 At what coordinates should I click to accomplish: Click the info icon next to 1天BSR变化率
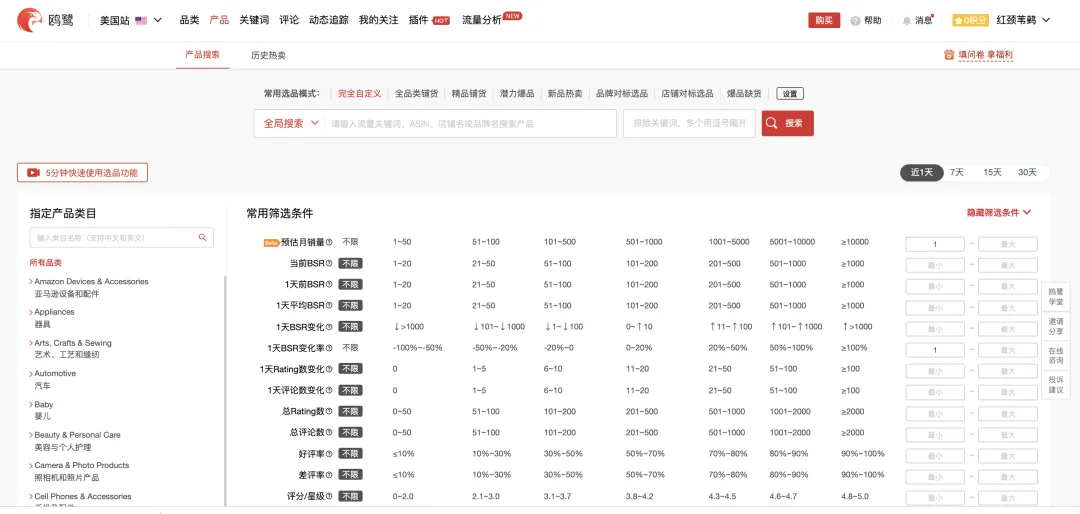tap(329, 348)
